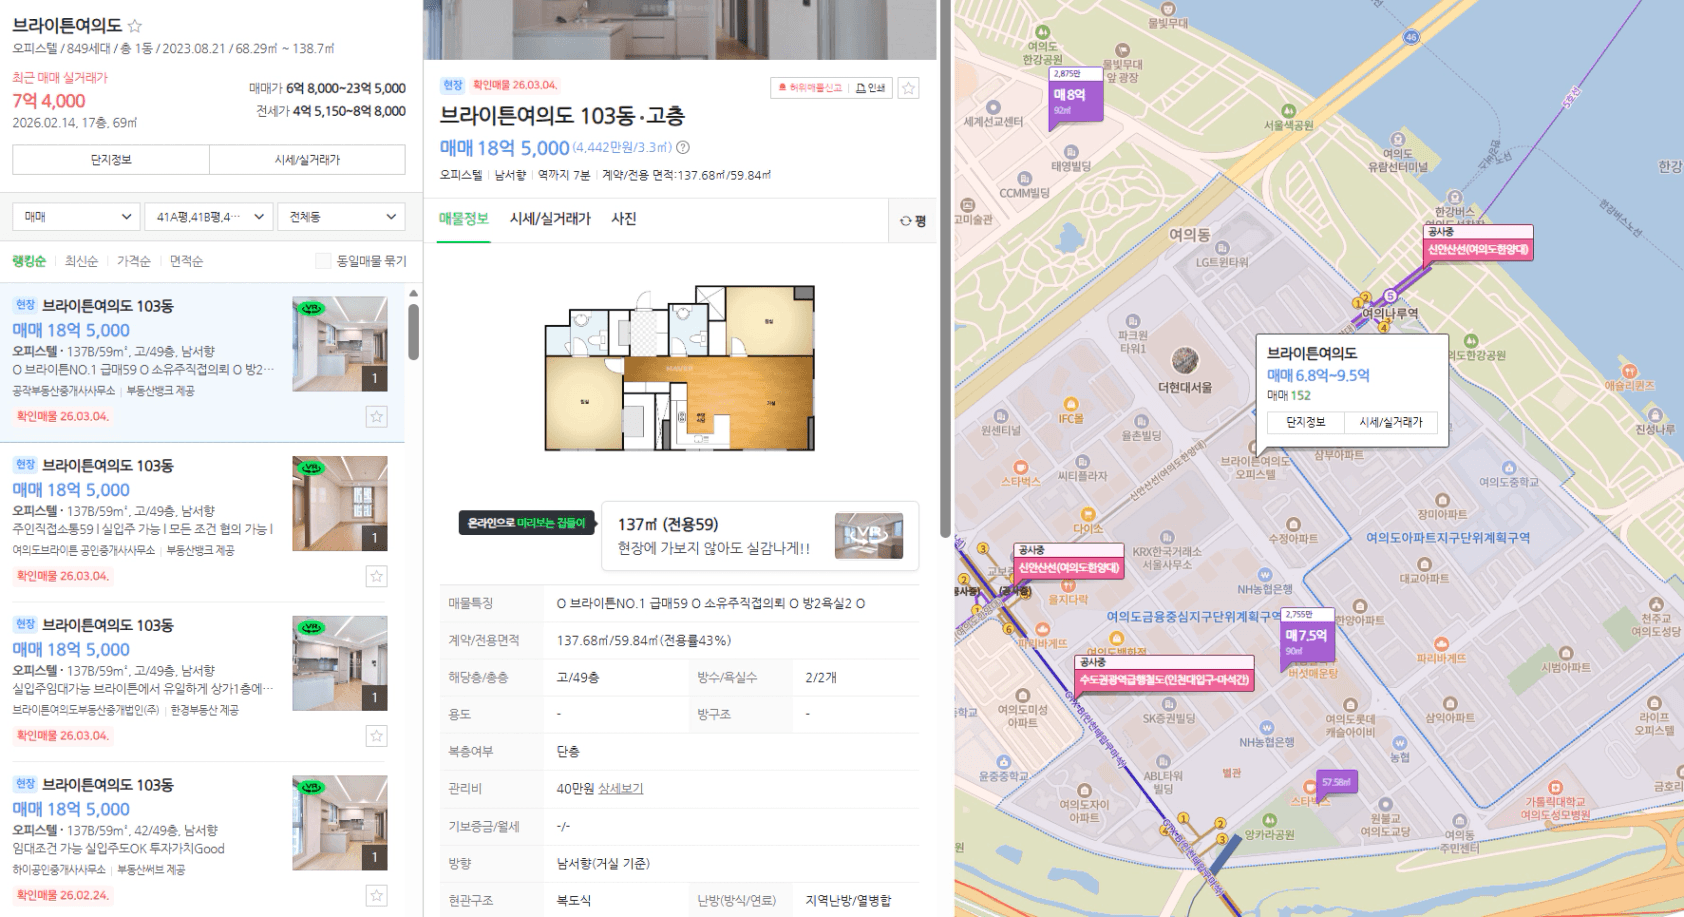Open the 137㎡ (전용59) VR tour banner
Screen dimensions: 1684x917
[760, 536]
